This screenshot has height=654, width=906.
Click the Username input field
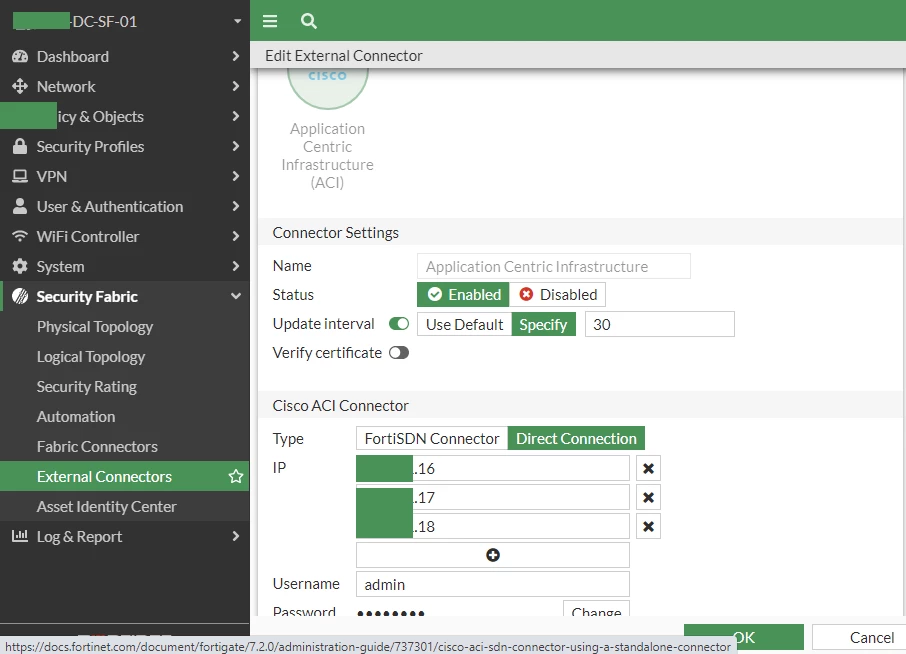pos(493,584)
